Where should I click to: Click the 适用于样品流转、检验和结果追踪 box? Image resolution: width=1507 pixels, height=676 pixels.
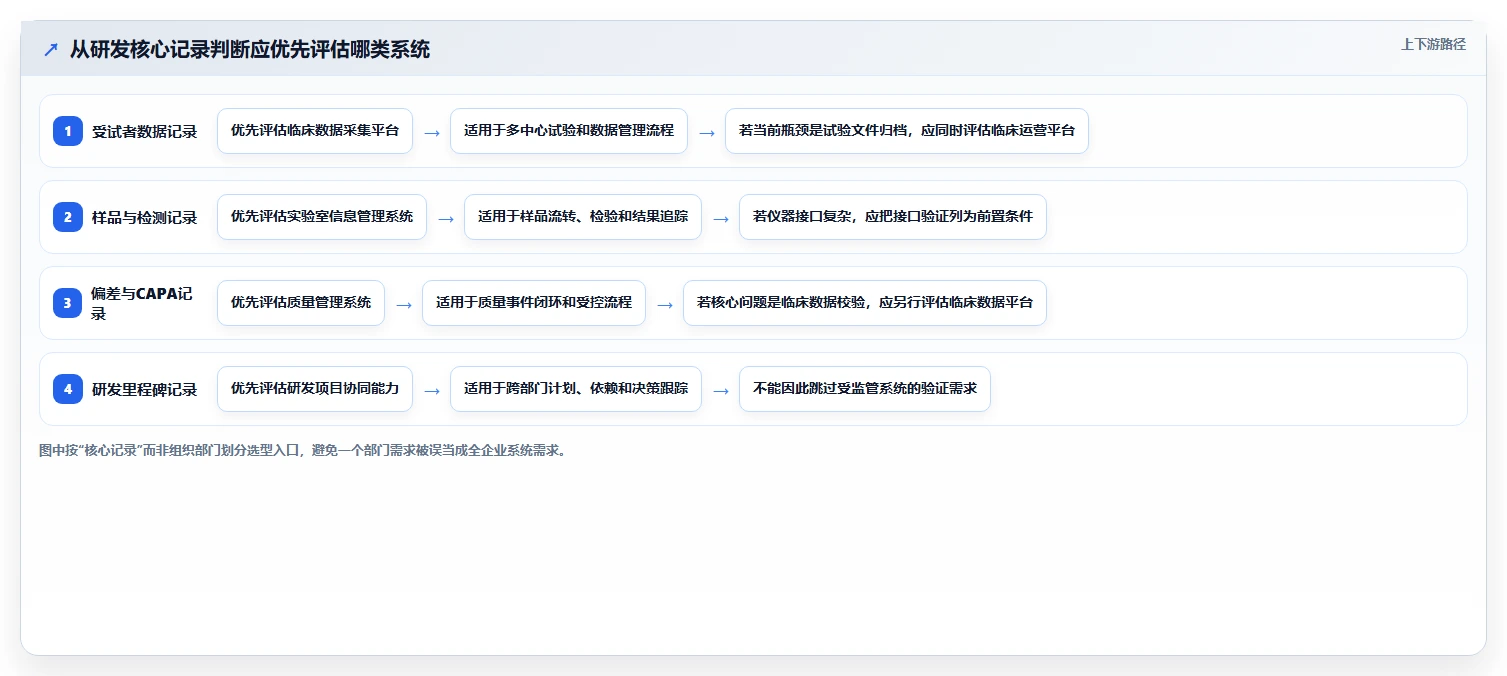[583, 217]
